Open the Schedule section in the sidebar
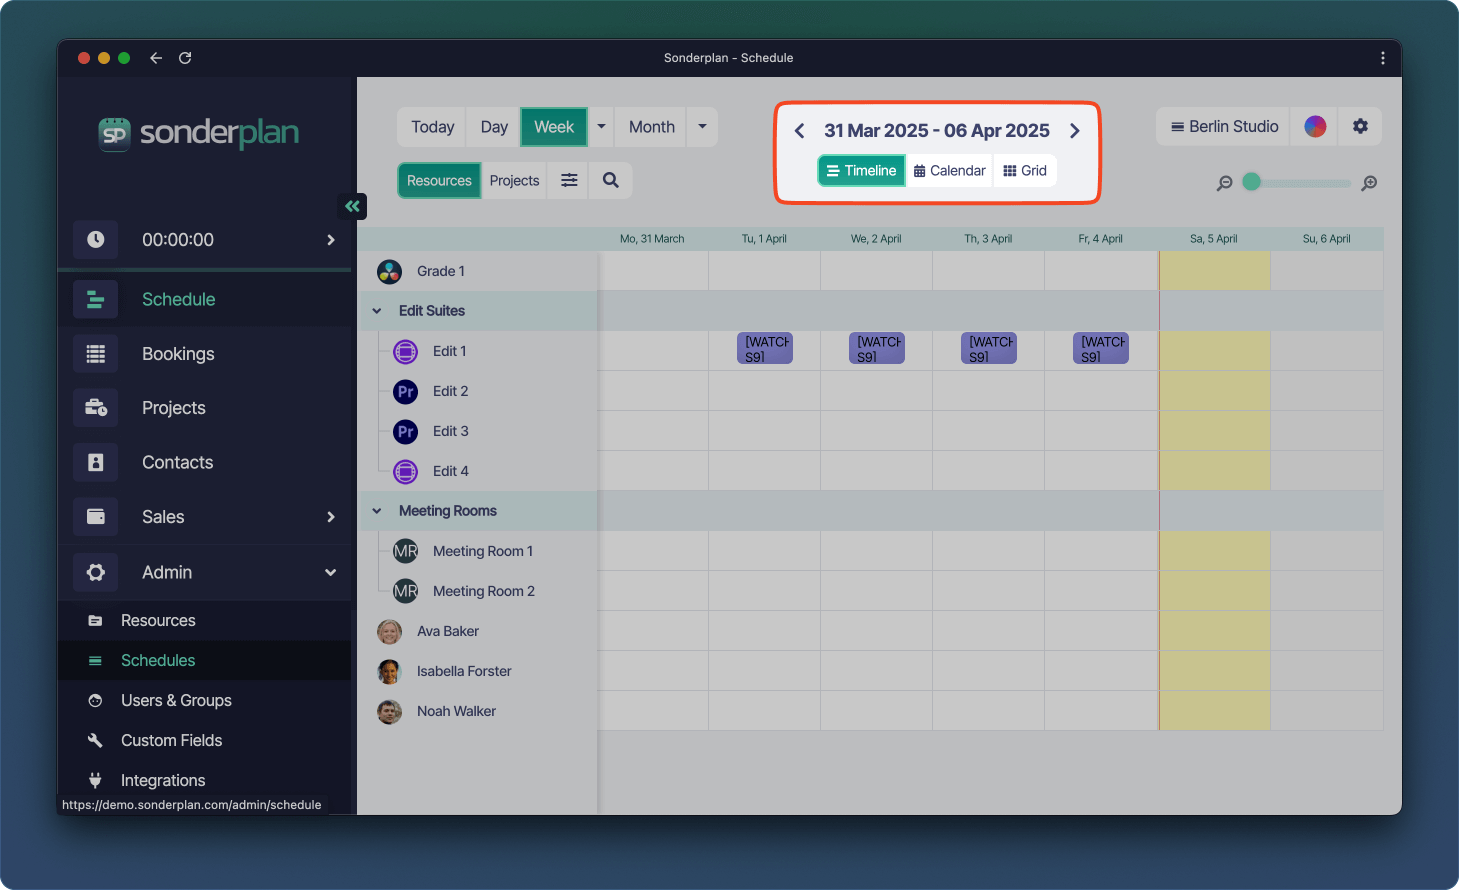Viewport: 1459px width, 890px height. point(178,299)
